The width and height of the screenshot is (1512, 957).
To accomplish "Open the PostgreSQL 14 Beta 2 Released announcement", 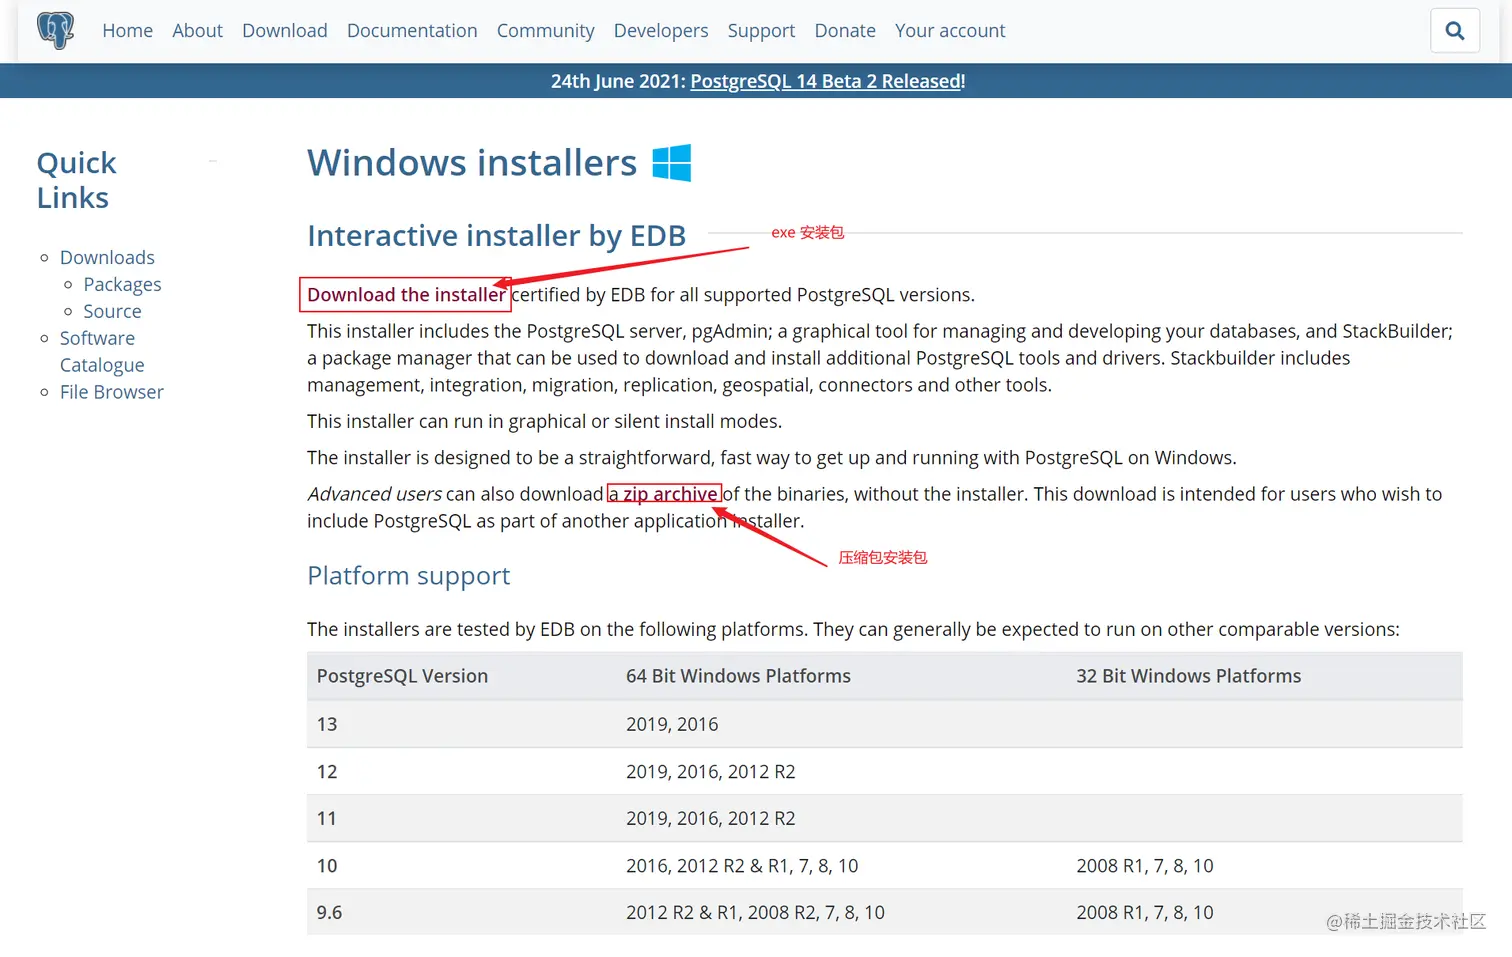I will (x=826, y=81).
